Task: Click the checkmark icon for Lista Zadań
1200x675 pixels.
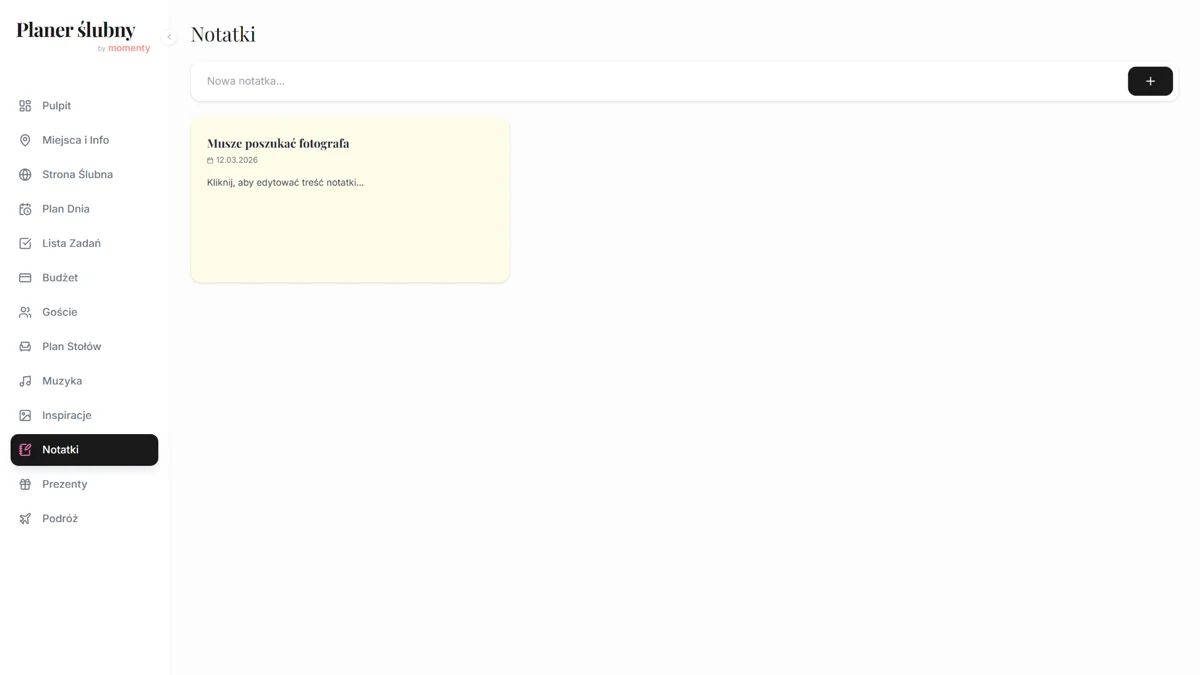Action: [x=25, y=243]
